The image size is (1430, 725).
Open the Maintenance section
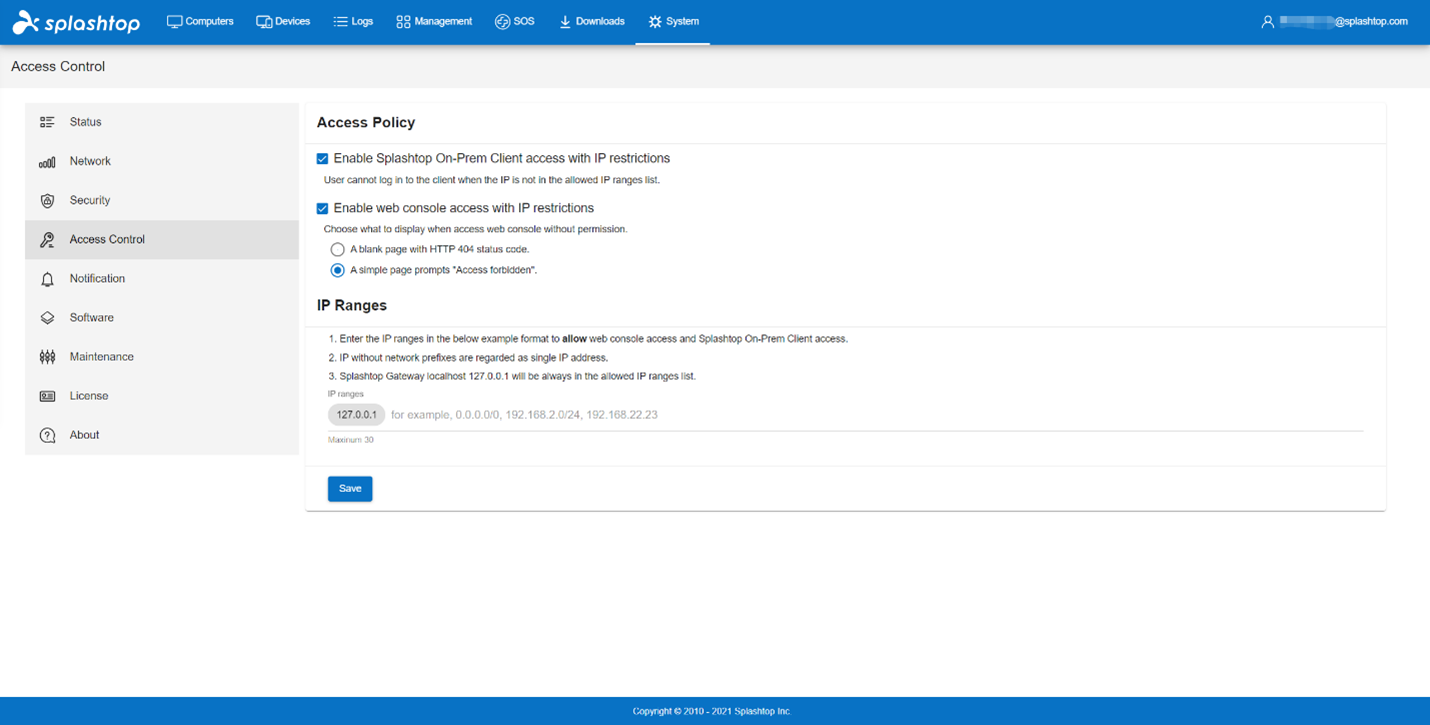coord(162,357)
